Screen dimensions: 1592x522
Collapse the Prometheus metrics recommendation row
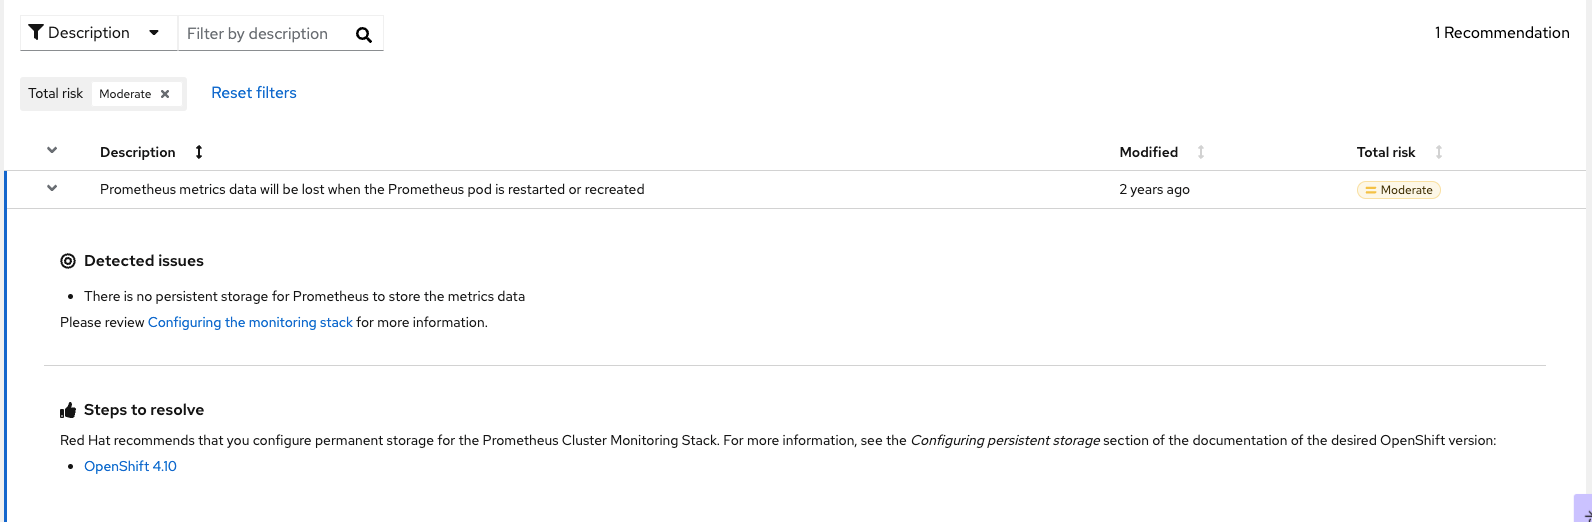click(x=52, y=188)
